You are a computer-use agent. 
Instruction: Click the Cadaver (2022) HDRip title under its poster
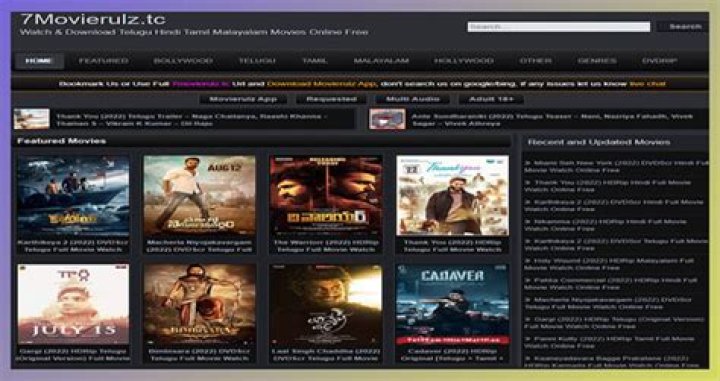[x=452, y=355]
